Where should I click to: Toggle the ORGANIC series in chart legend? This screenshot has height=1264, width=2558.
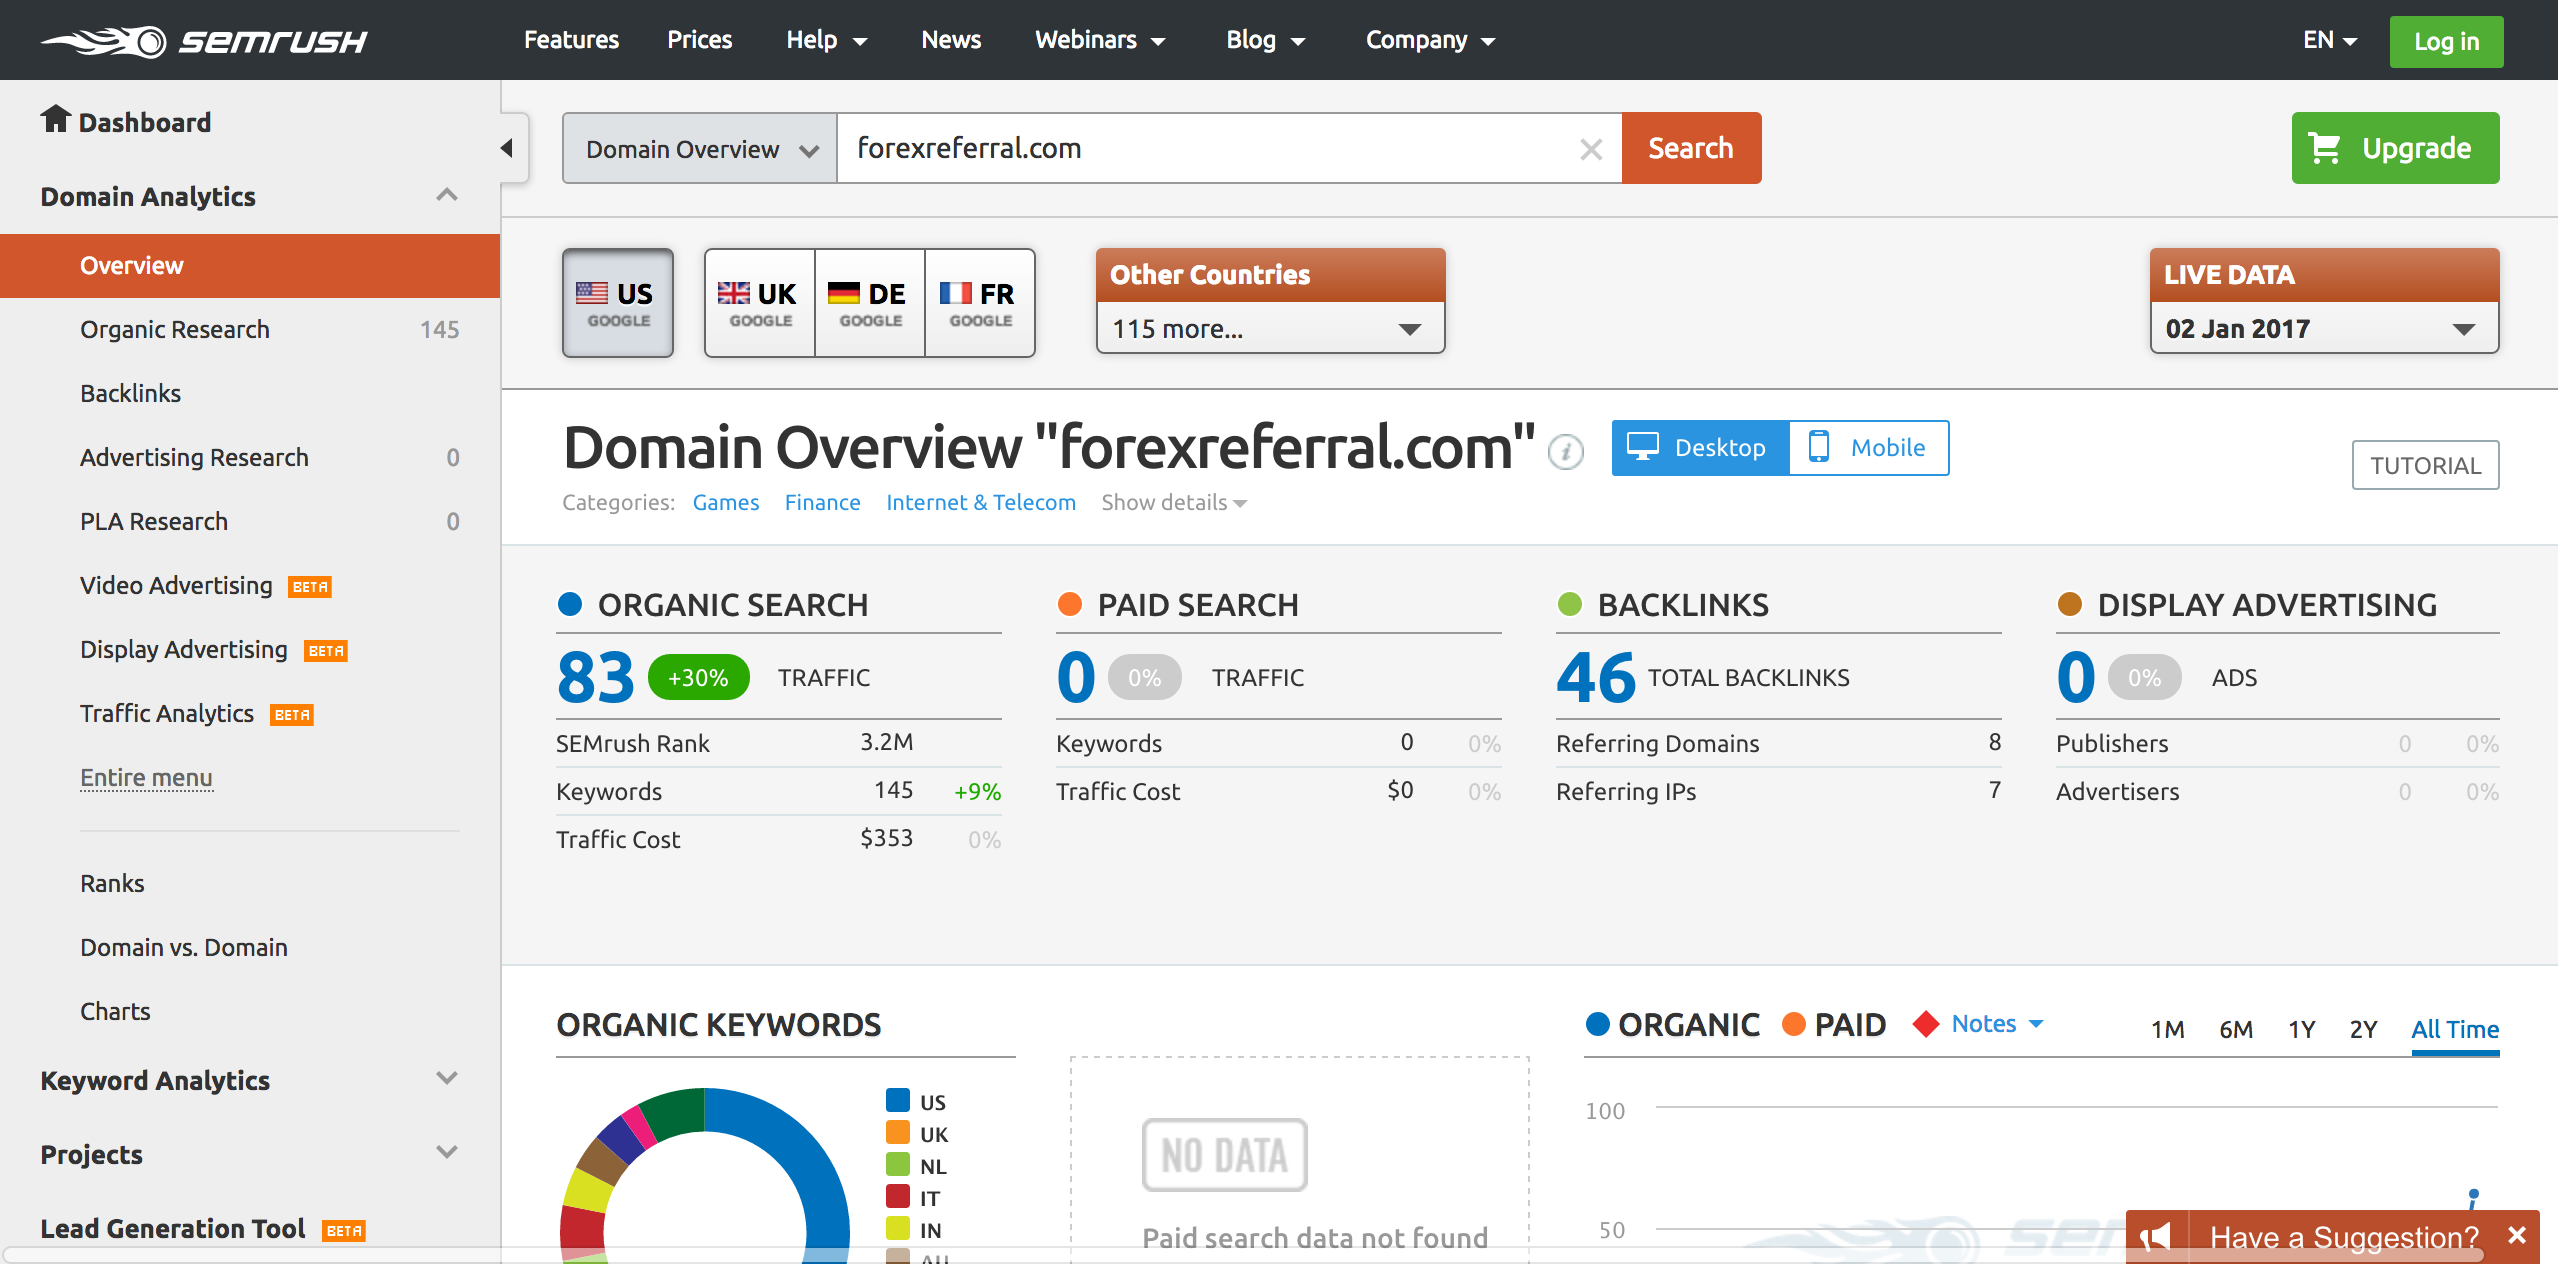click(1672, 1025)
